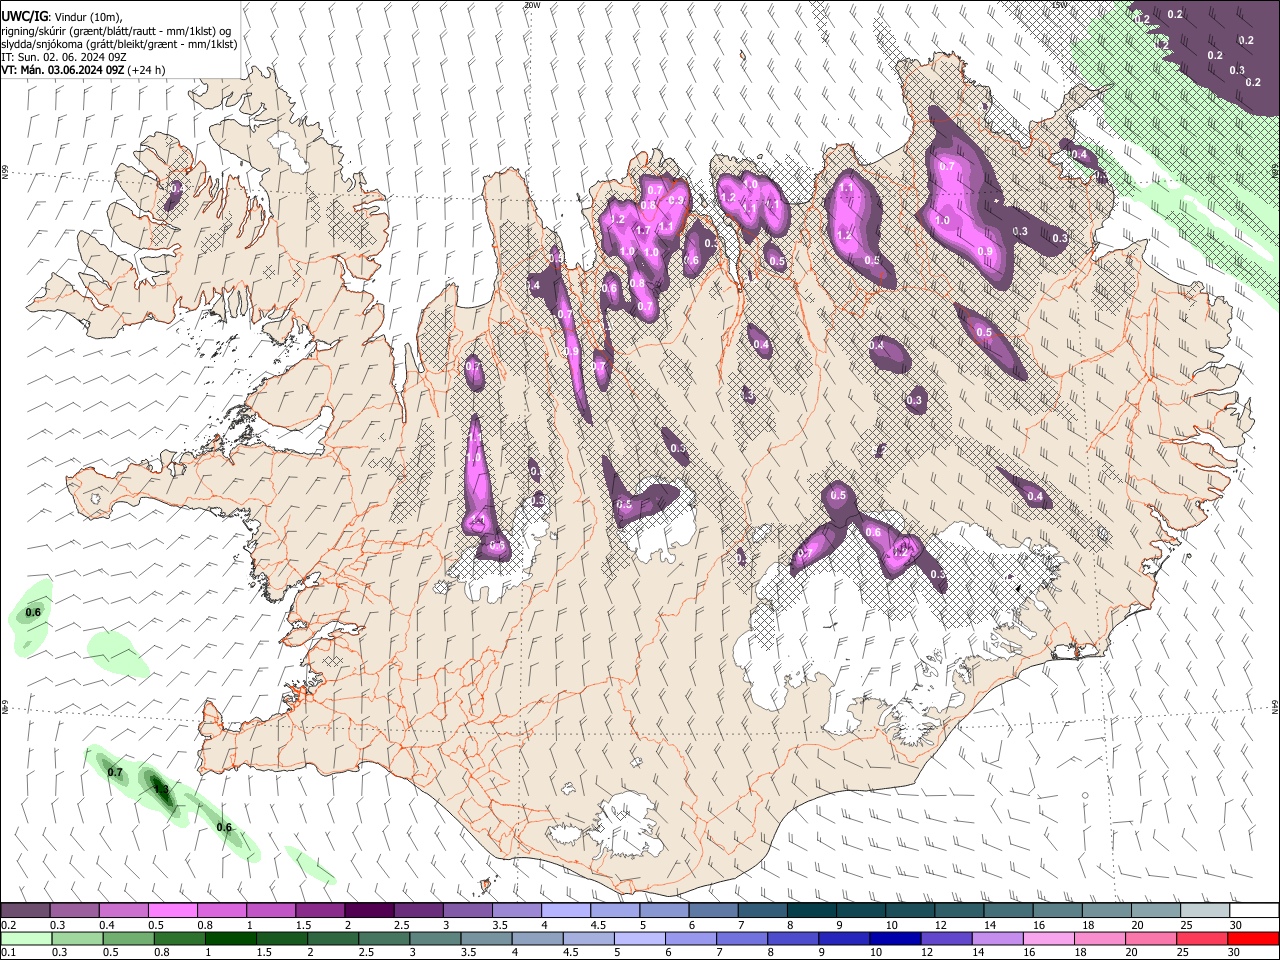
Task: Pick the bright pink upper legend swatch at 0.5
Action: pyautogui.click(x=172, y=911)
